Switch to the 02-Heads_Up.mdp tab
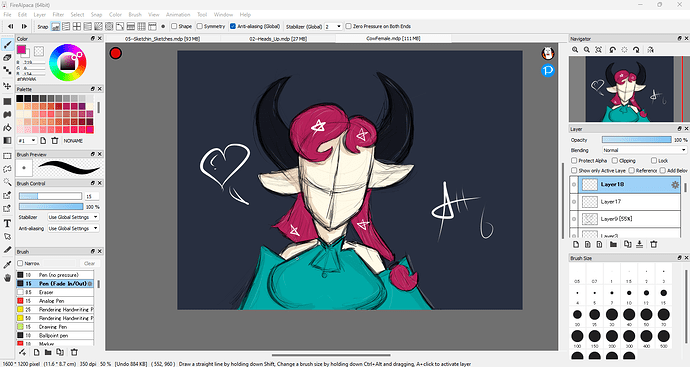Viewport: 690px width, 367px height. tap(278, 39)
